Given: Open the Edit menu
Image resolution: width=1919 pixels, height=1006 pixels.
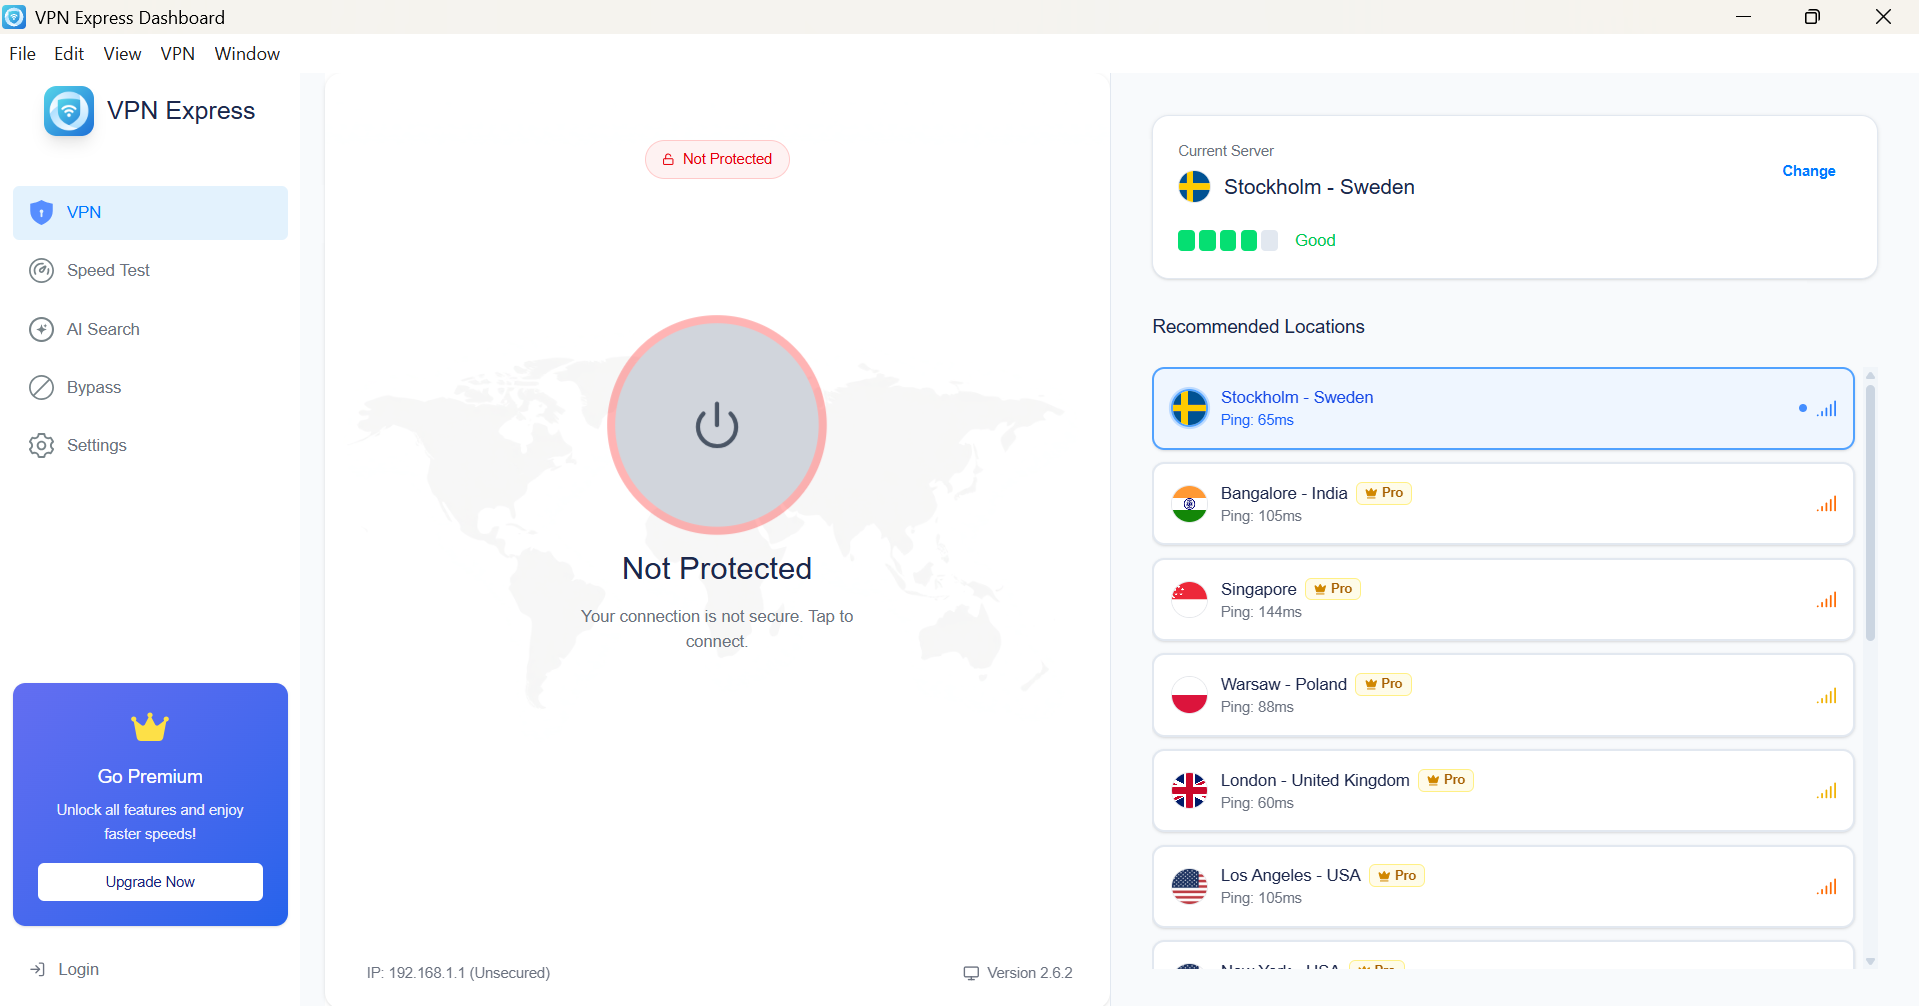Looking at the screenshot, I should tap(67, 53).
